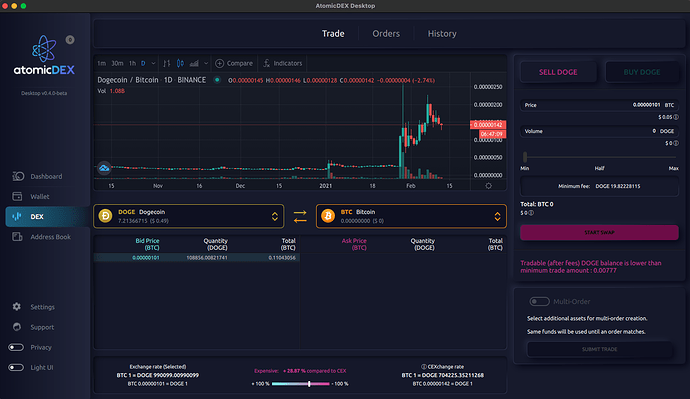Click the Compare label in chart toolbar

tap(240, 63)
